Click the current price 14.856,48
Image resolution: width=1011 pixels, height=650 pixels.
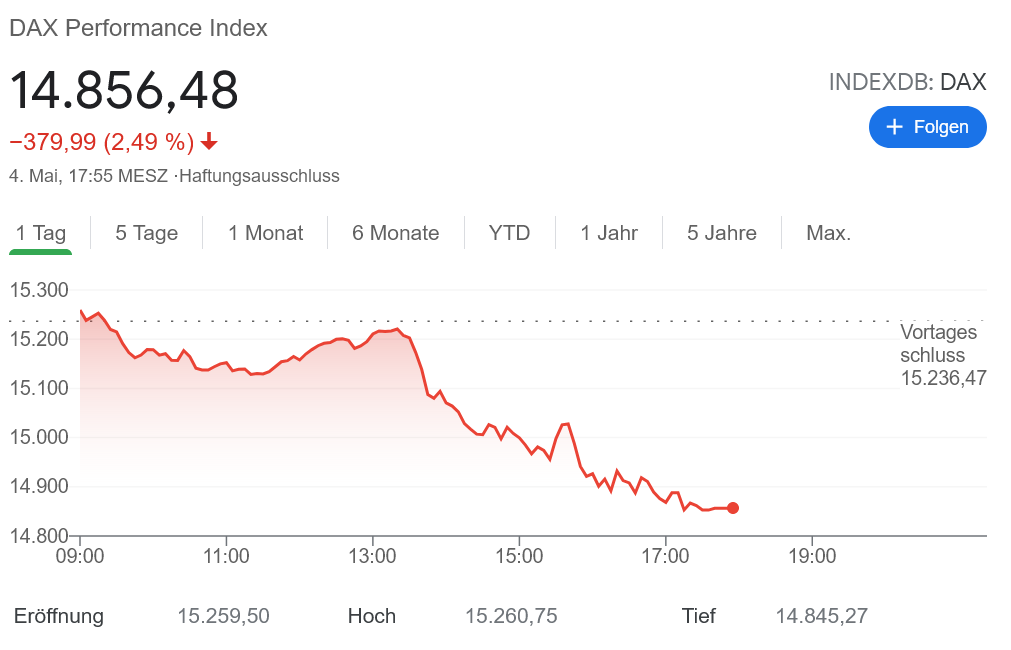pyautogui.click(x=124, y=90)
